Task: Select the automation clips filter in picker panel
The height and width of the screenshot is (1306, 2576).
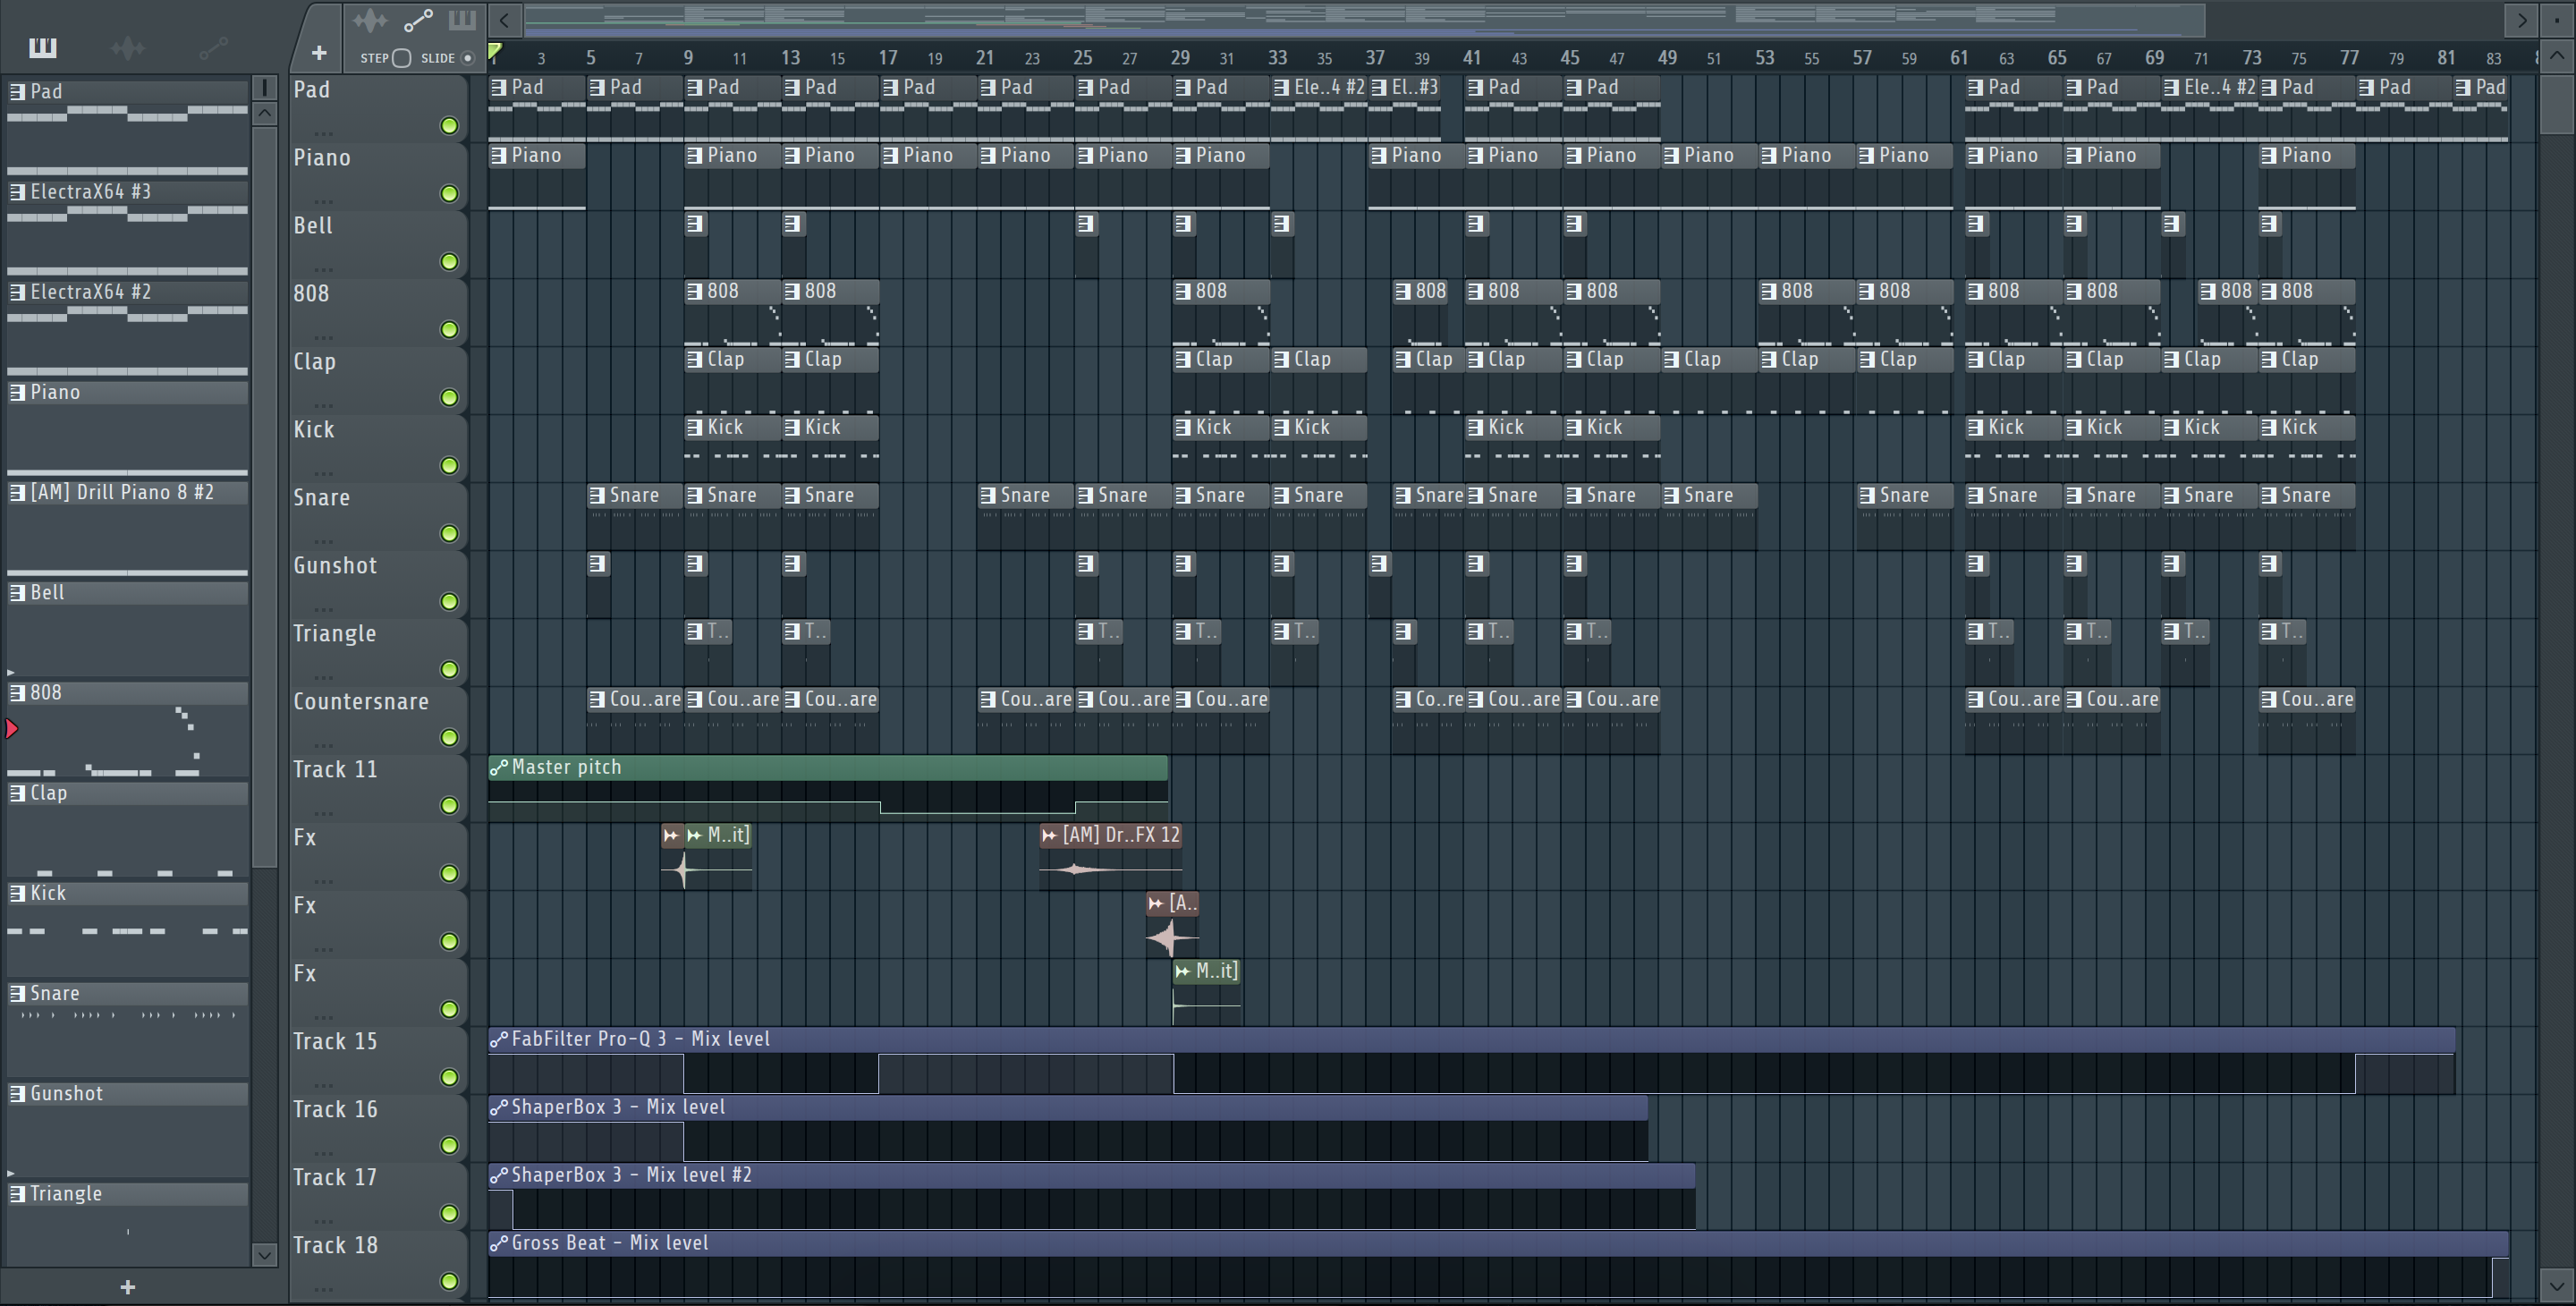Action: [214, 47]
